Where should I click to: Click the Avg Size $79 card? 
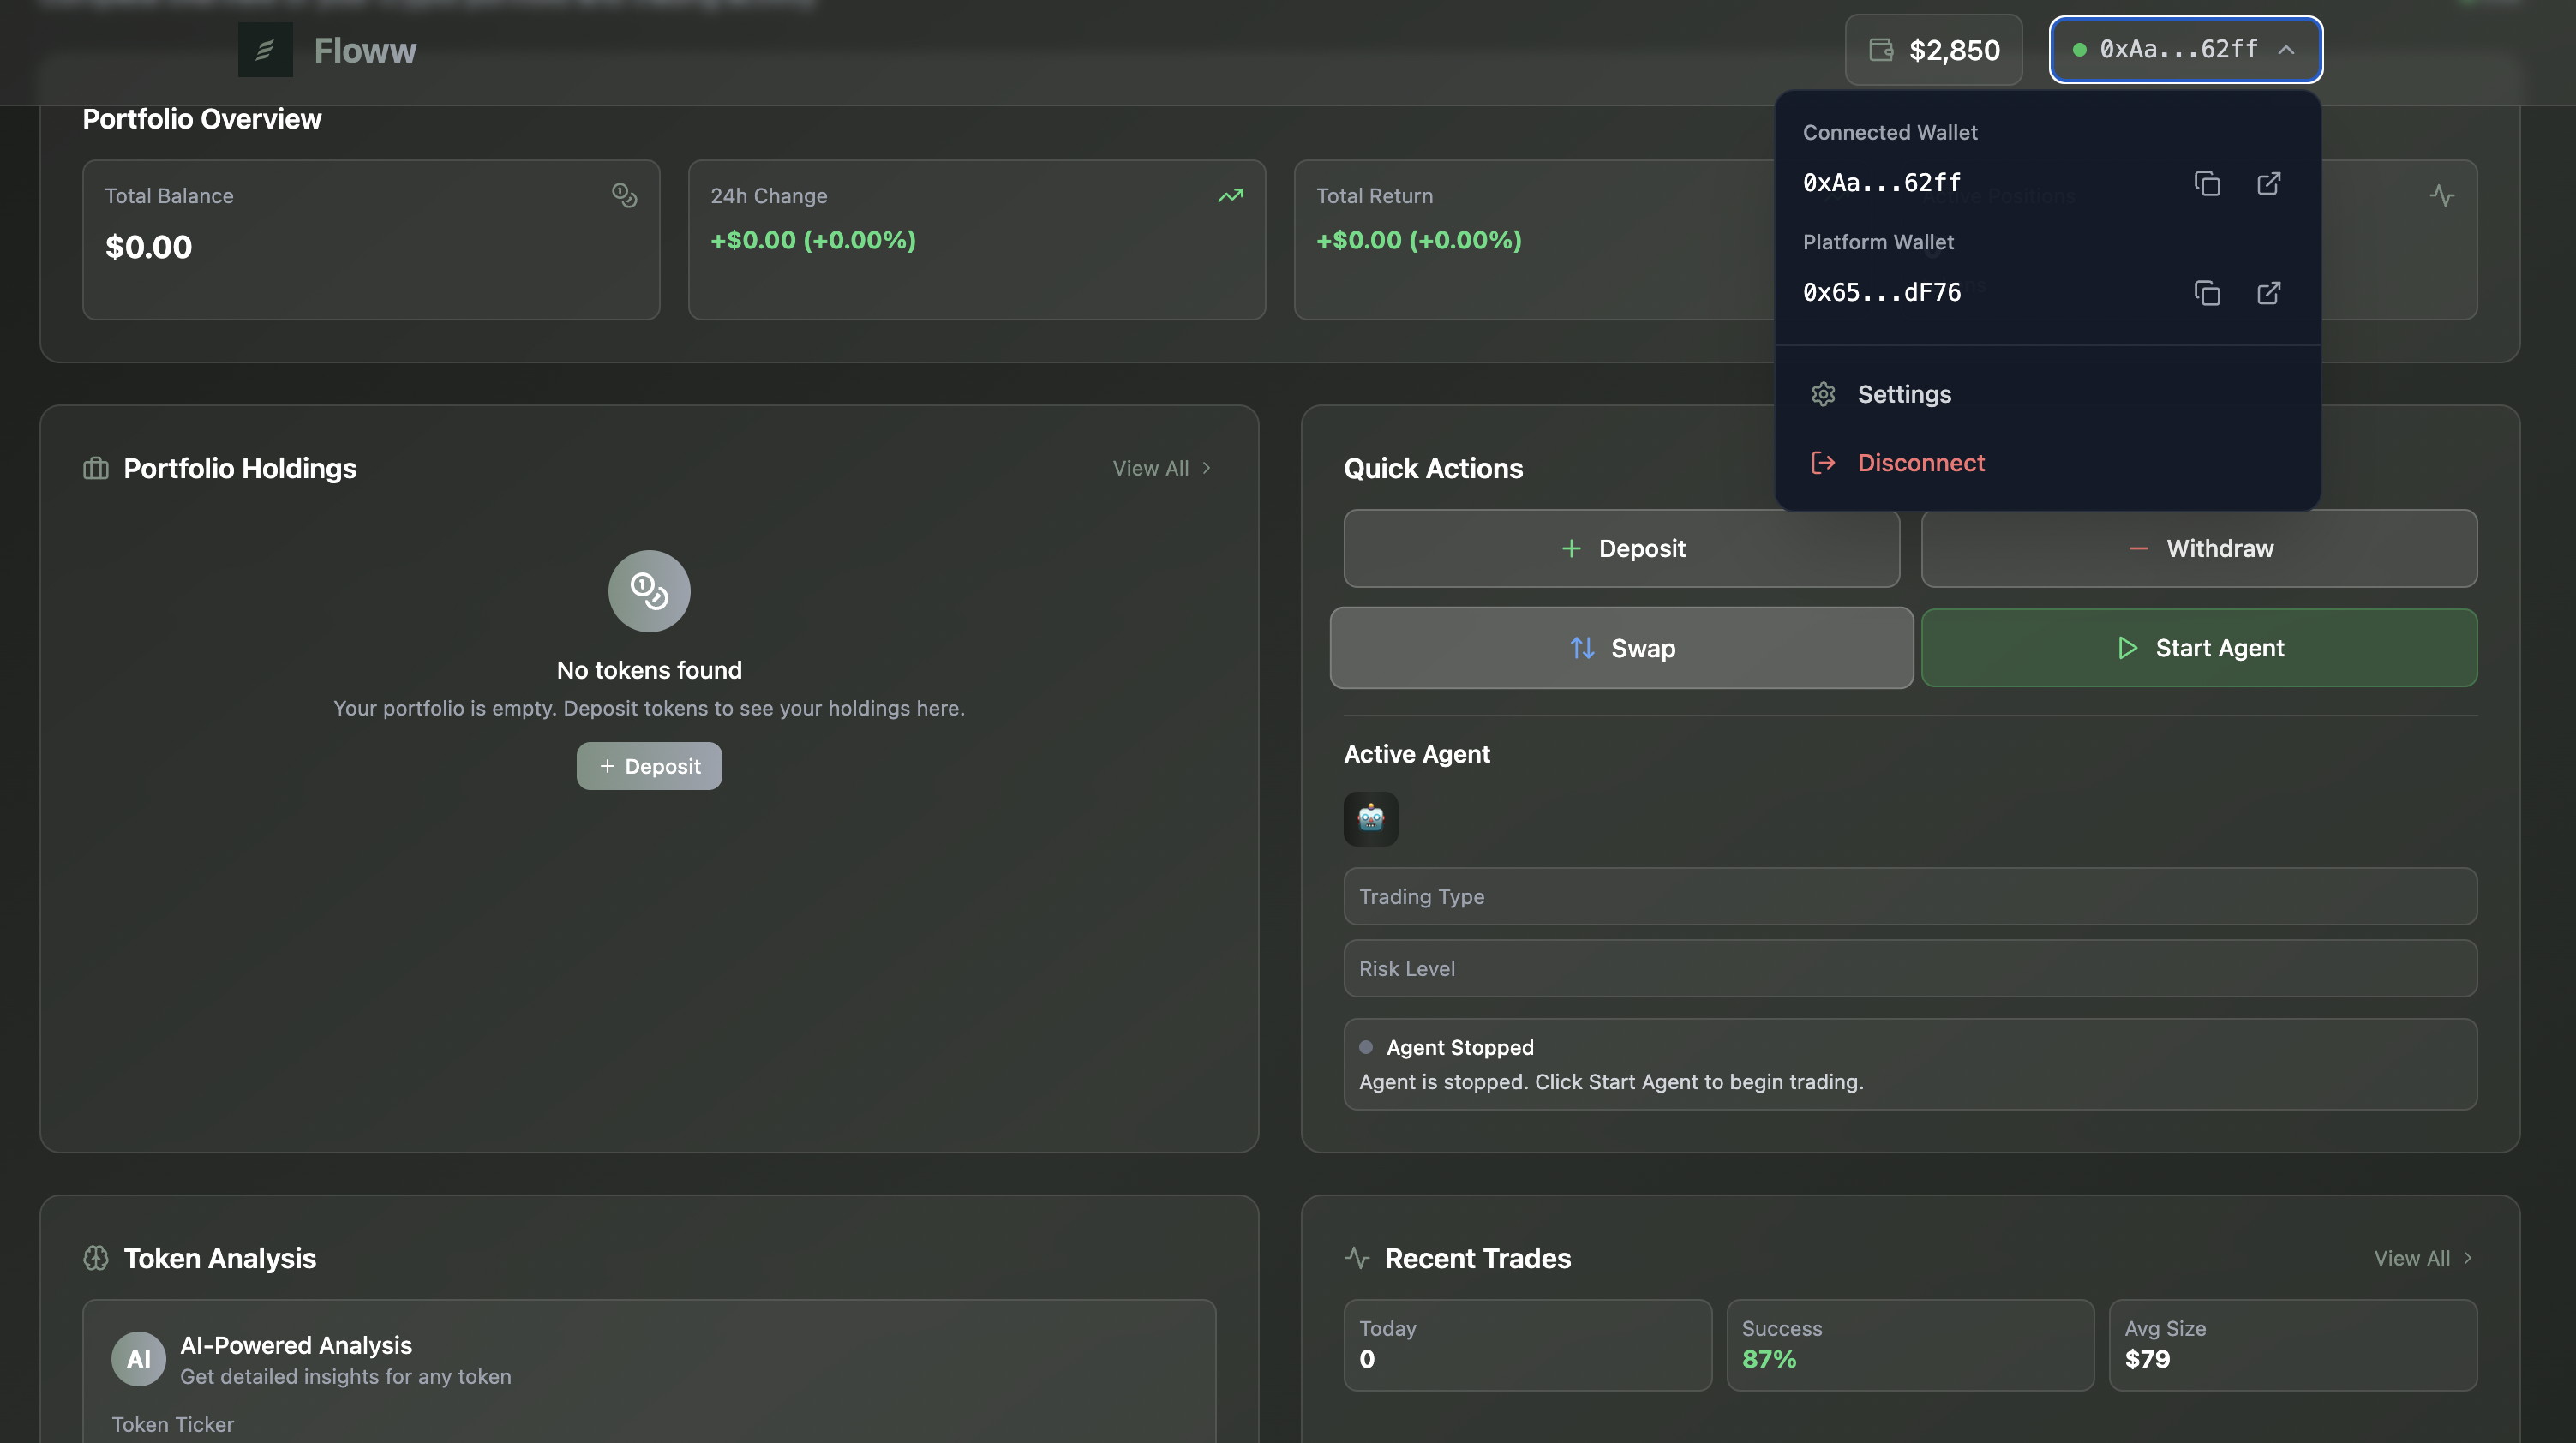2293,1345
